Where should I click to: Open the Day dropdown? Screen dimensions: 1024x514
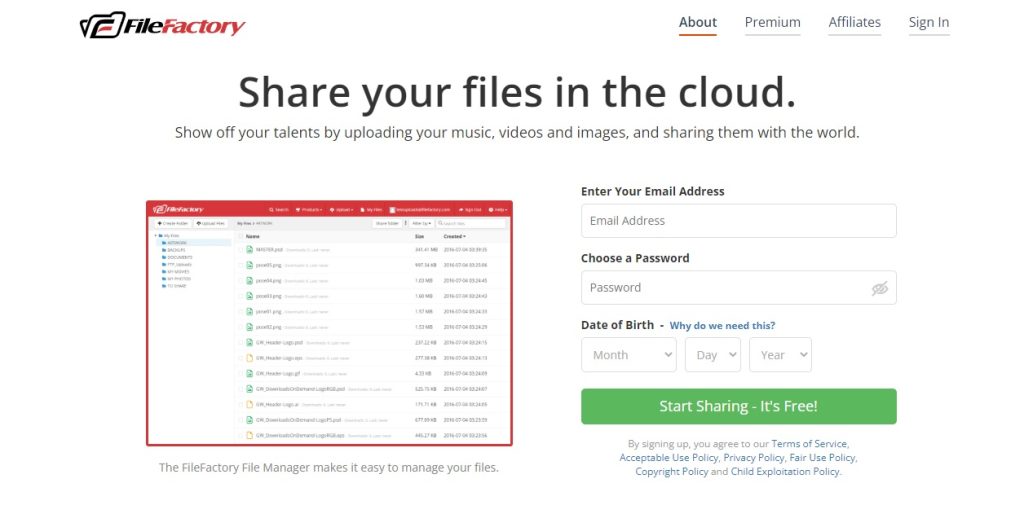point(712,355)
